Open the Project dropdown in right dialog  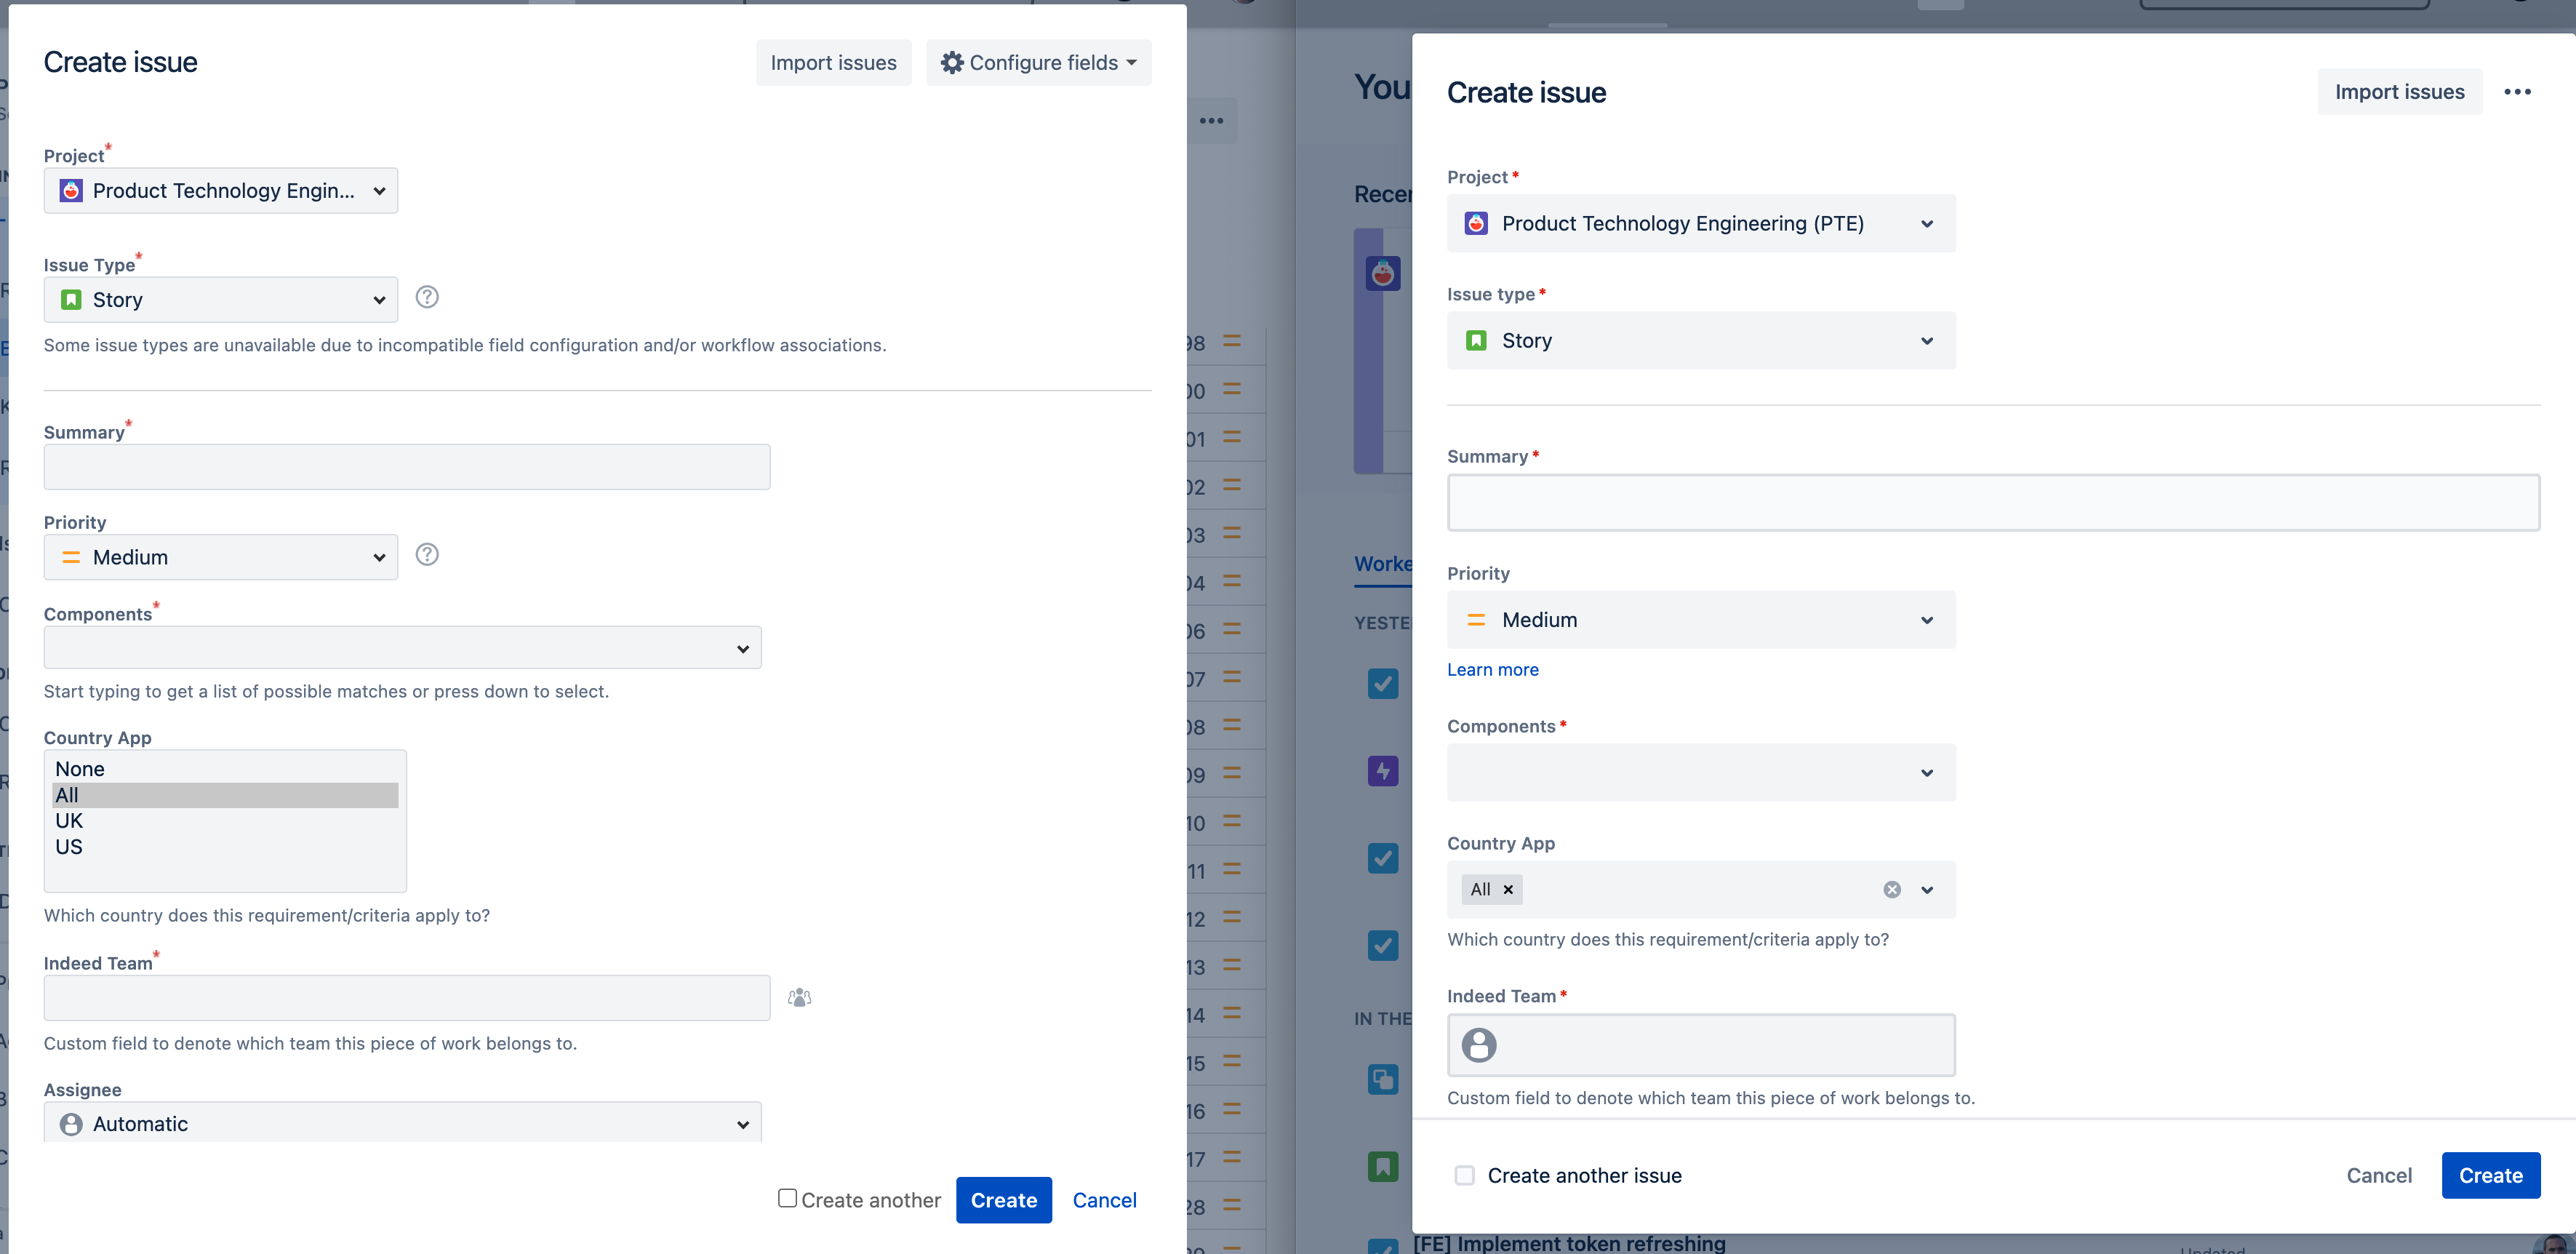click(1701, 223)
